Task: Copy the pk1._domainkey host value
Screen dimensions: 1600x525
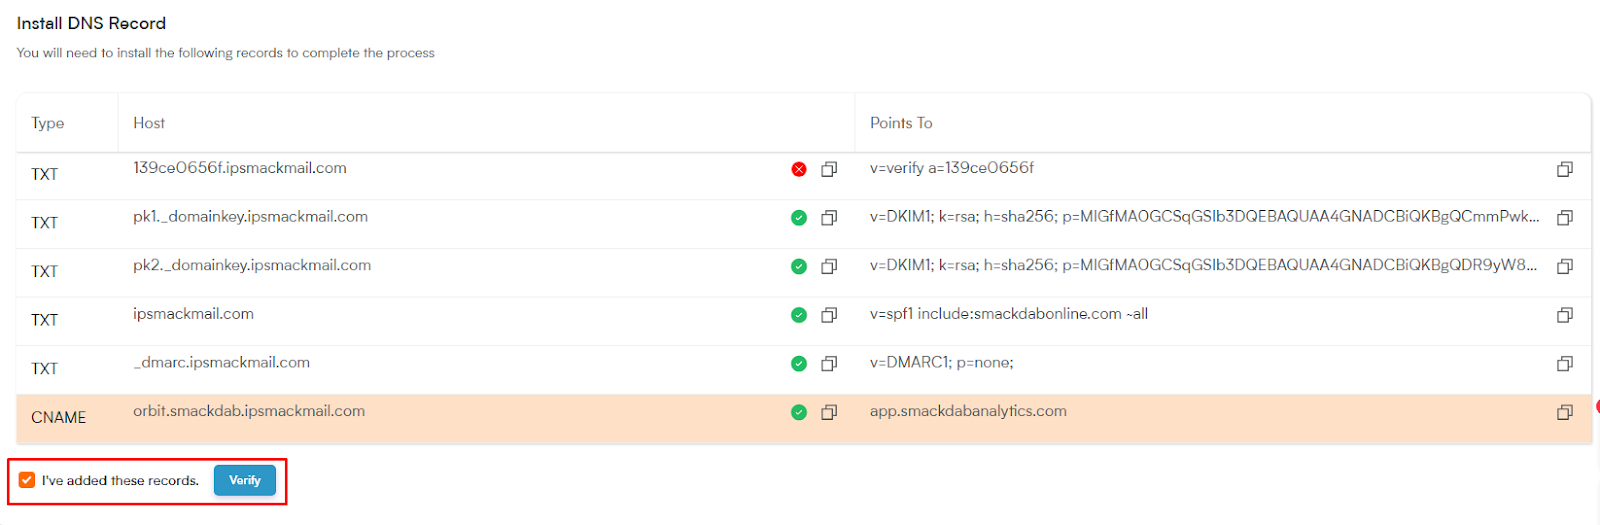Action: (829, 217)
